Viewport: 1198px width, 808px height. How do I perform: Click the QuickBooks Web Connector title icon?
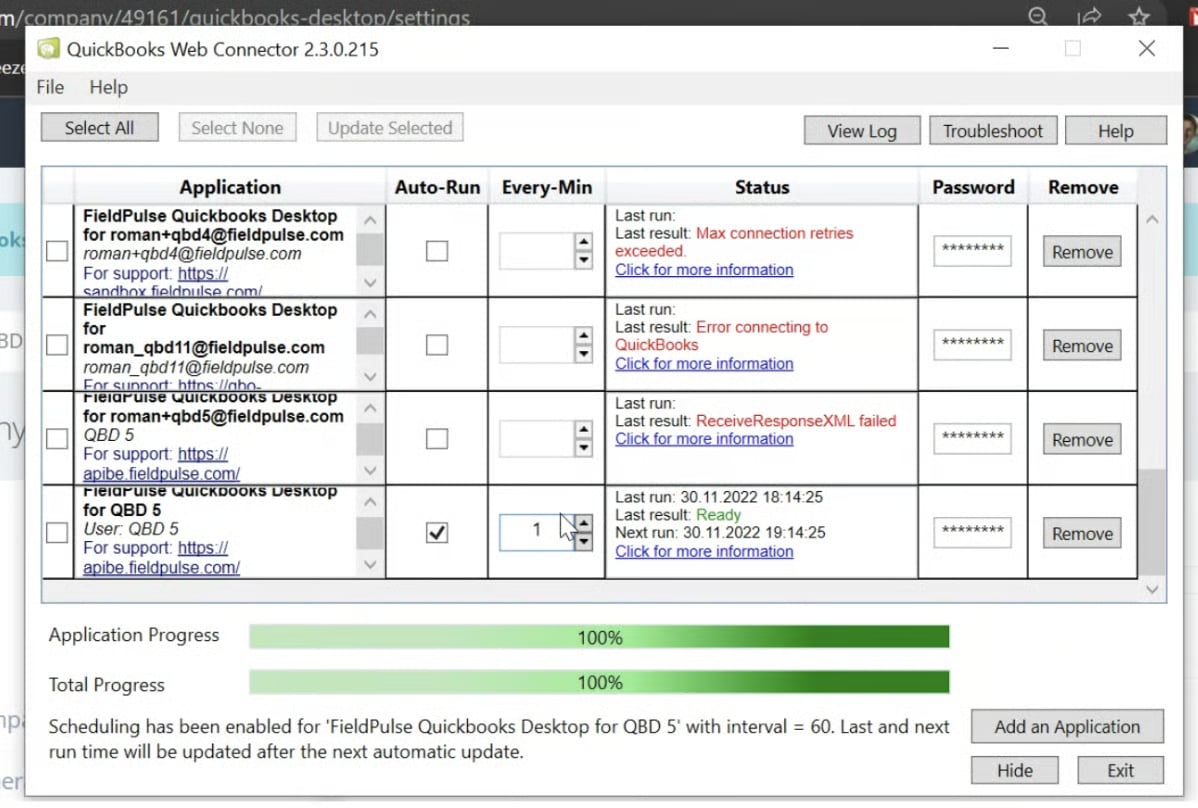[x=48, y=49]
